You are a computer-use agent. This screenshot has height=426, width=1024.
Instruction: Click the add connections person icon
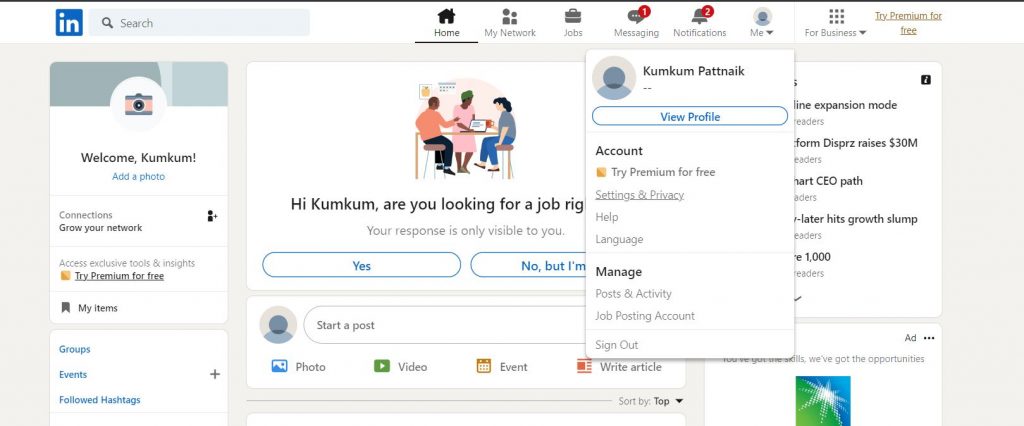click(212, 215)
